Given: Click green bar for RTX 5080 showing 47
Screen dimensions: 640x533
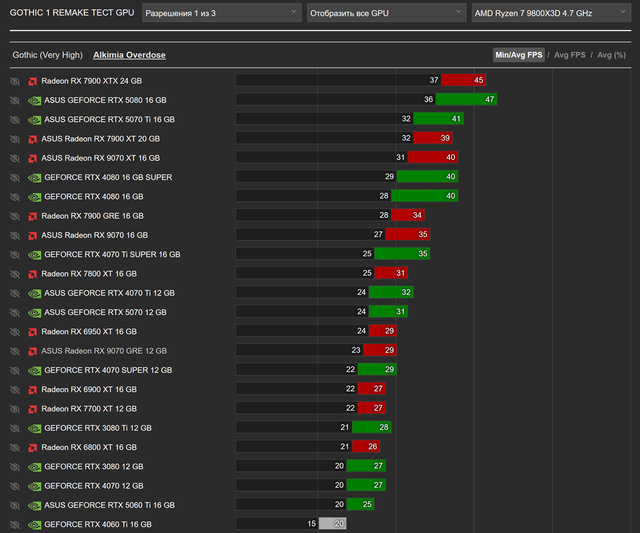Looking at the screenshot, I should point(466,99).
